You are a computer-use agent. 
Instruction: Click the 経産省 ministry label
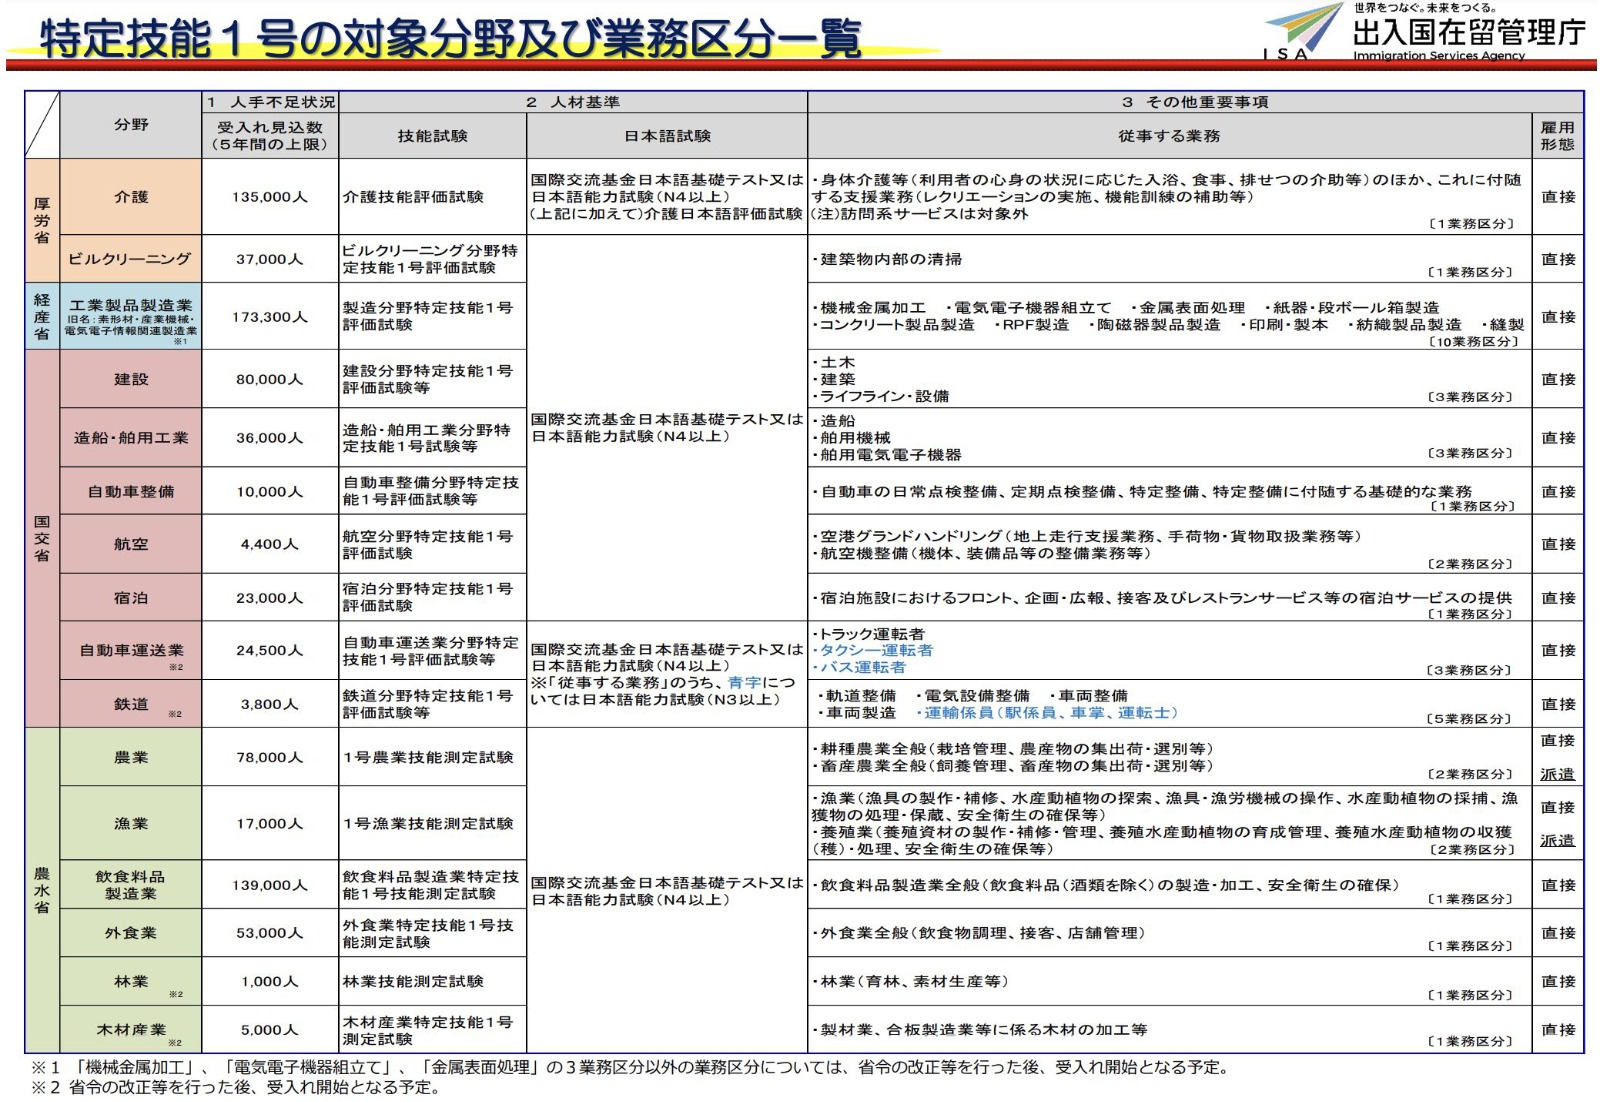click(x=42, y=316)
